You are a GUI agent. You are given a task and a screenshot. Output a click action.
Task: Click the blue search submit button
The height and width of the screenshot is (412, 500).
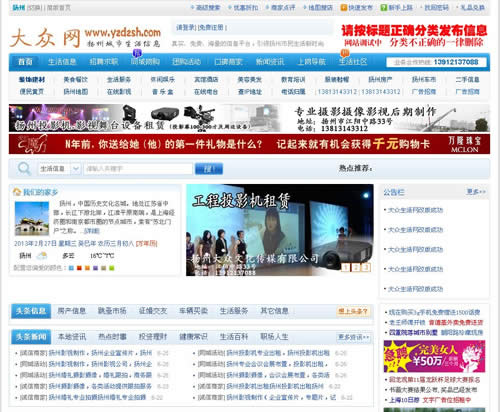tap(209, 169)
